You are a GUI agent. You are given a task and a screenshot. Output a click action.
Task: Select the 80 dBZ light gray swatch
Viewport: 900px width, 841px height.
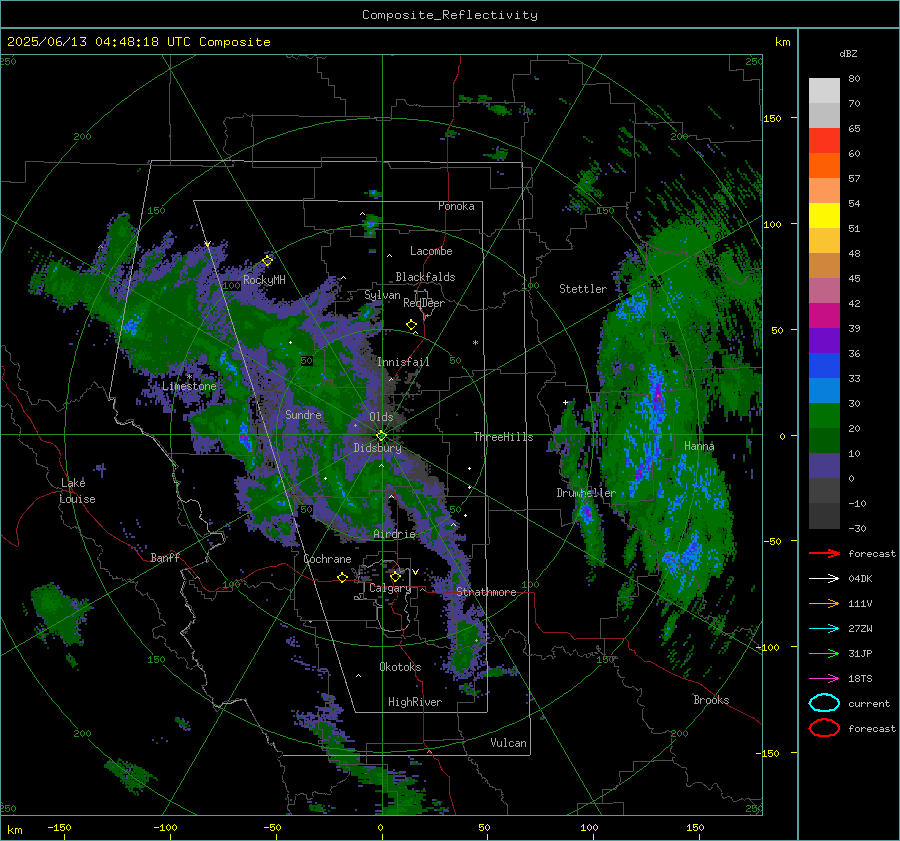pyautogui.click(x=824, y=90)
